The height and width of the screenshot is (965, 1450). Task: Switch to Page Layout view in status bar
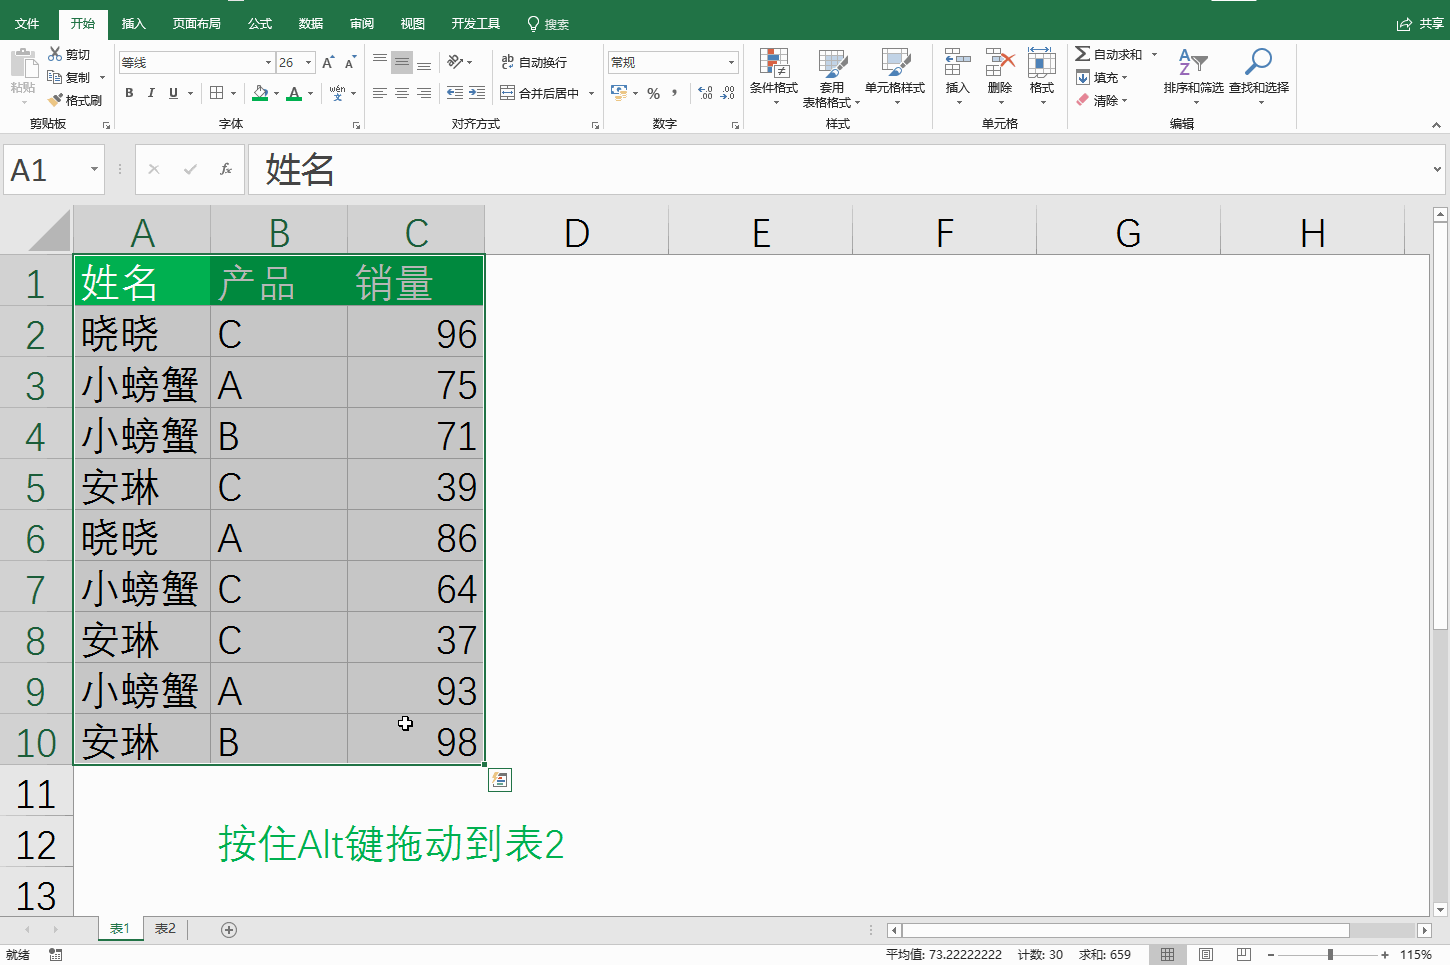1206,955
